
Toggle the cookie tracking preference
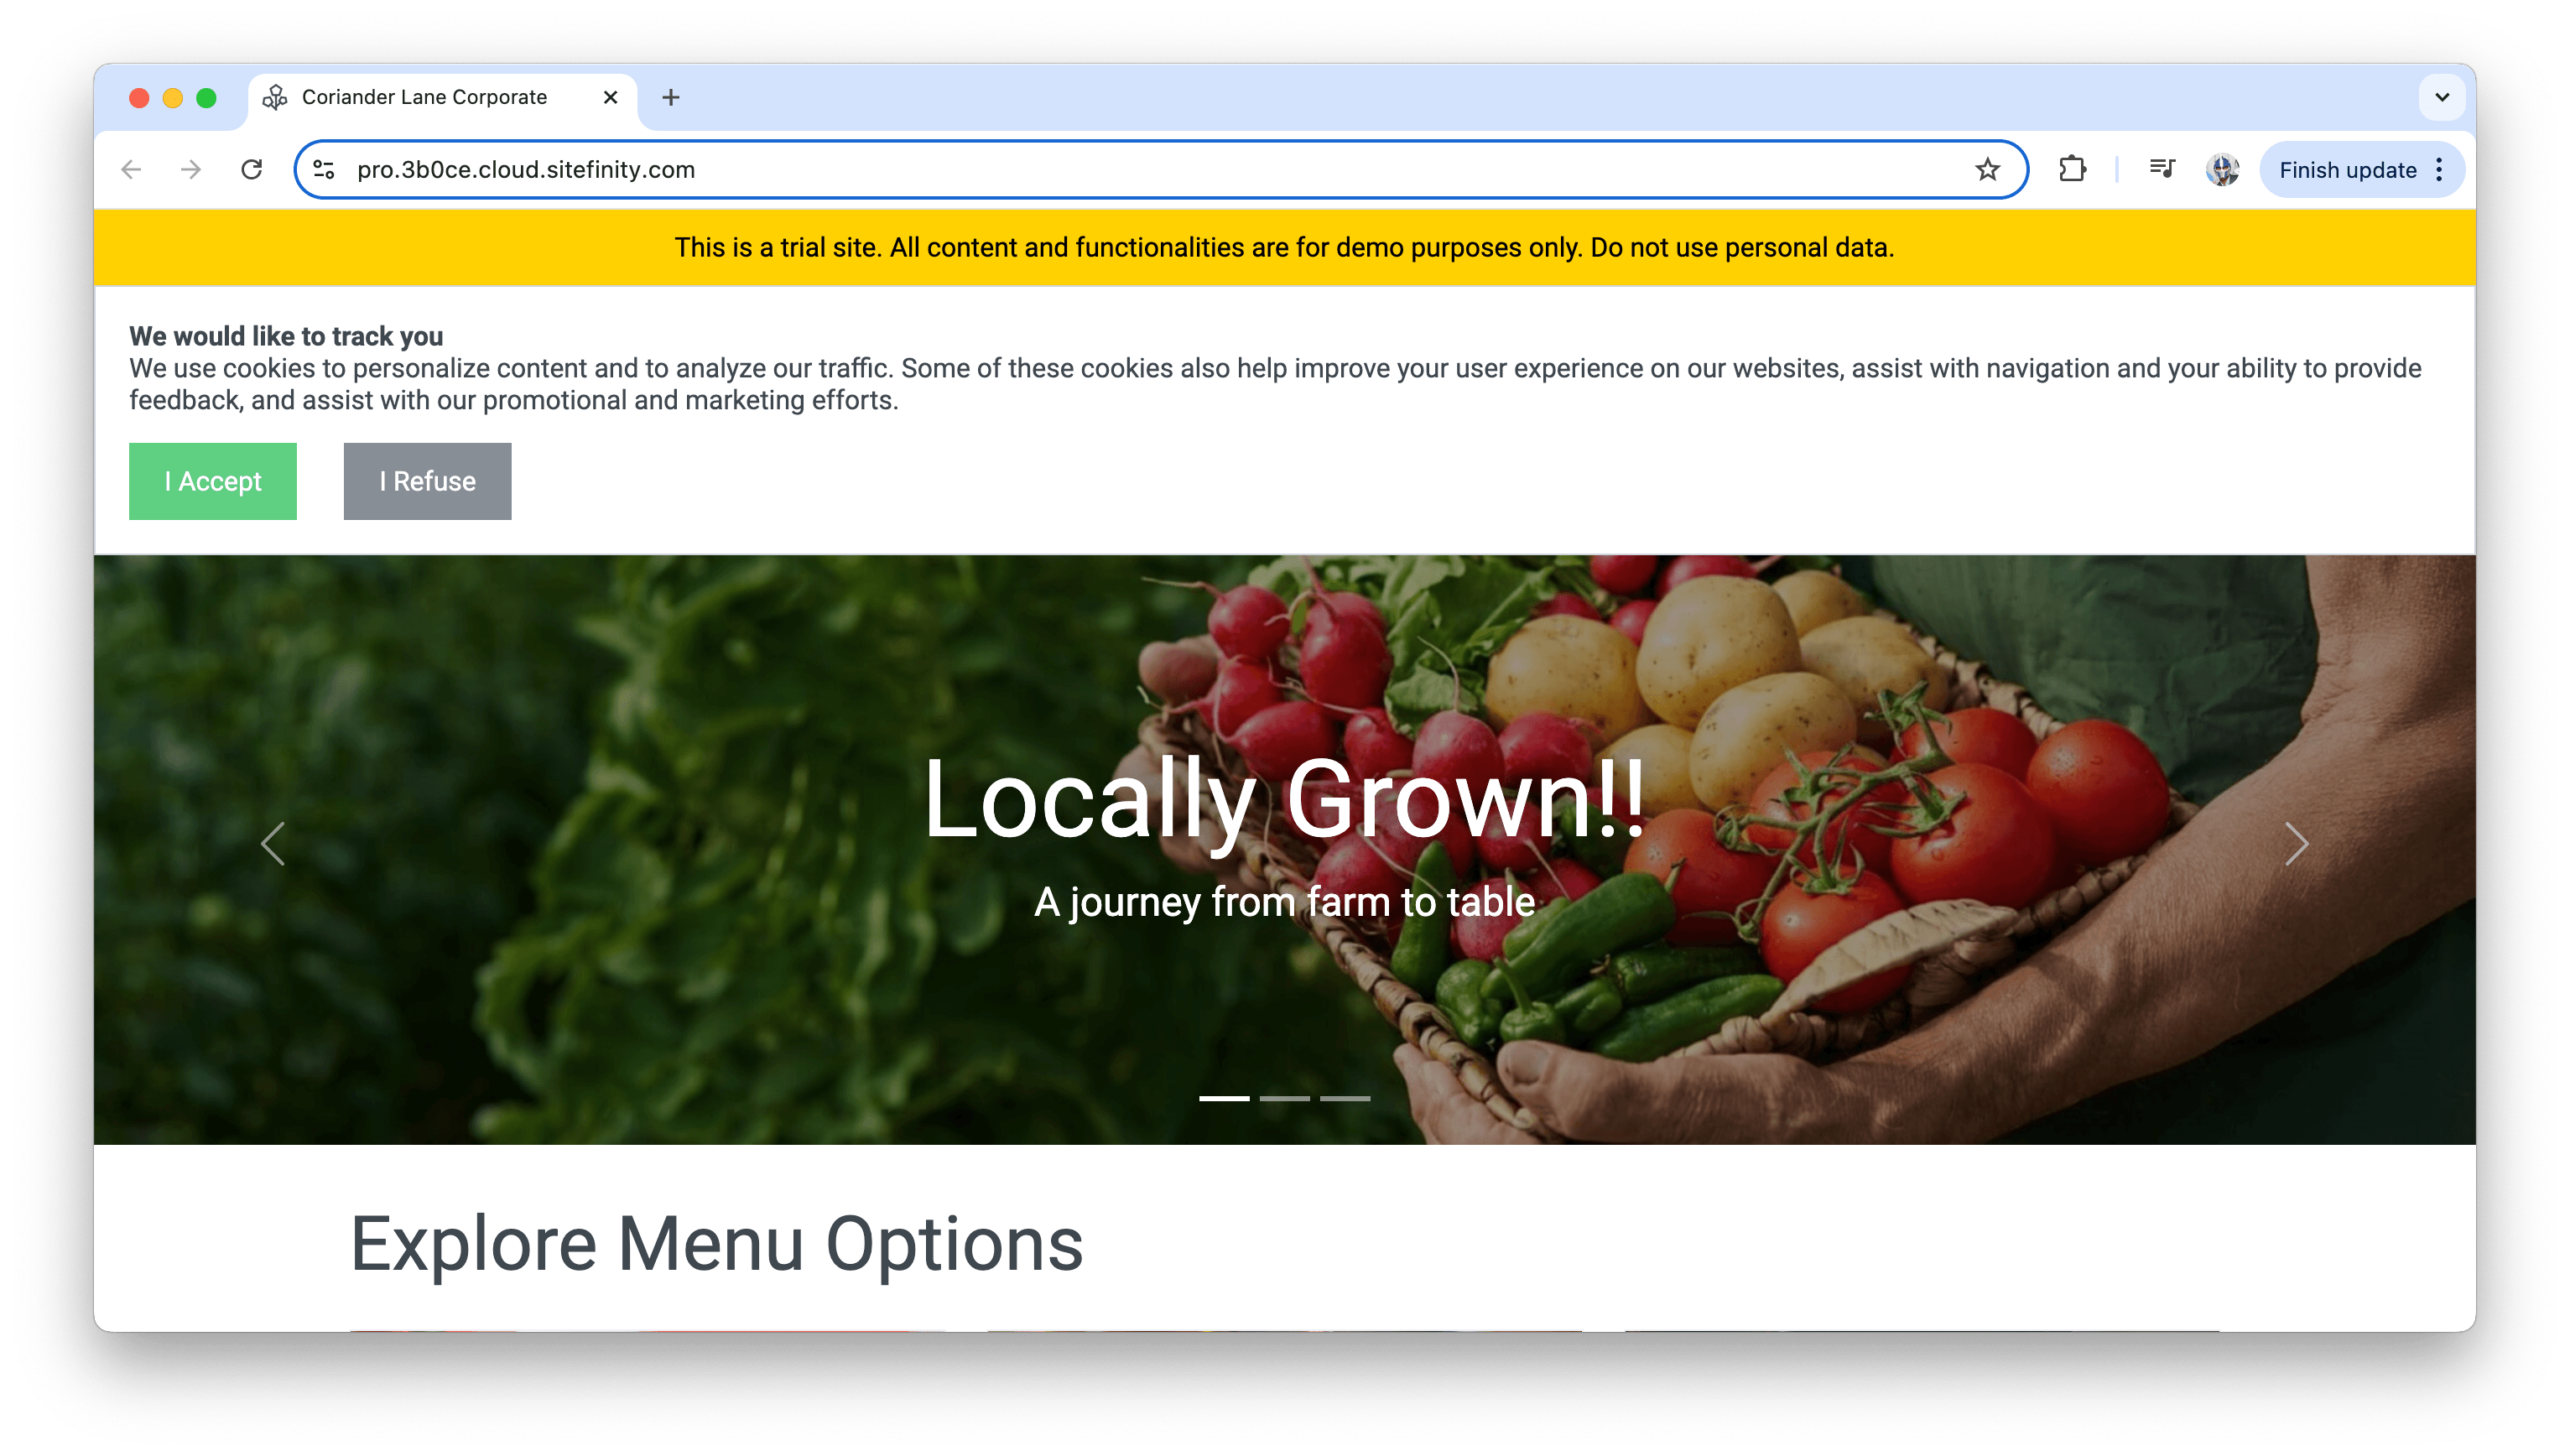point(427,480)
